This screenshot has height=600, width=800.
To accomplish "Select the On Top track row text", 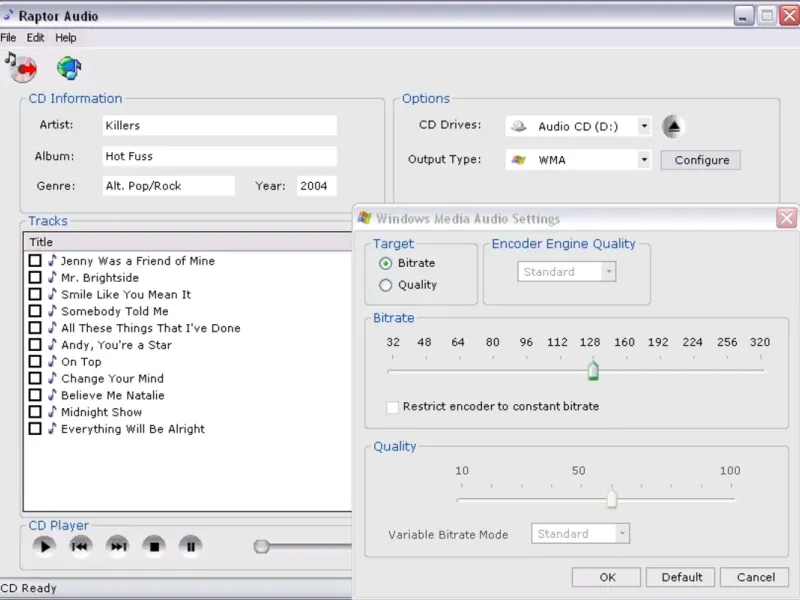I will tap(81, 362).
